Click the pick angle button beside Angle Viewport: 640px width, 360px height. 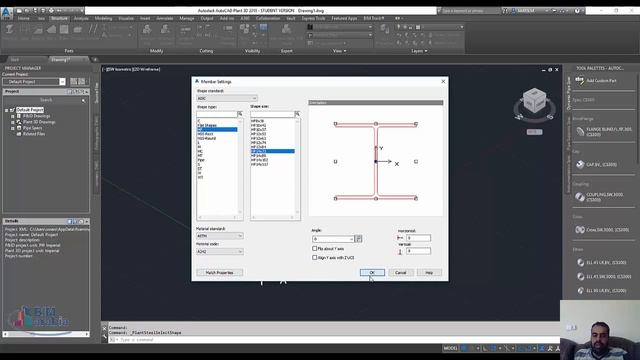click(358, 239)
